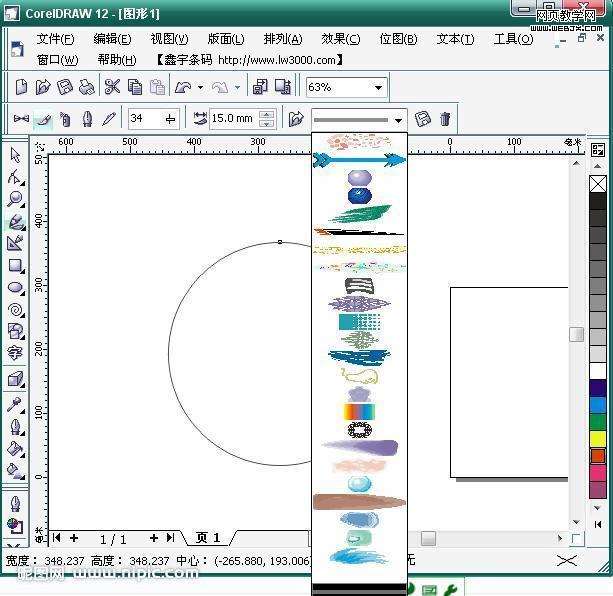
Task: Delete the brush stroke with trash icon
Action: pos(445,118)
